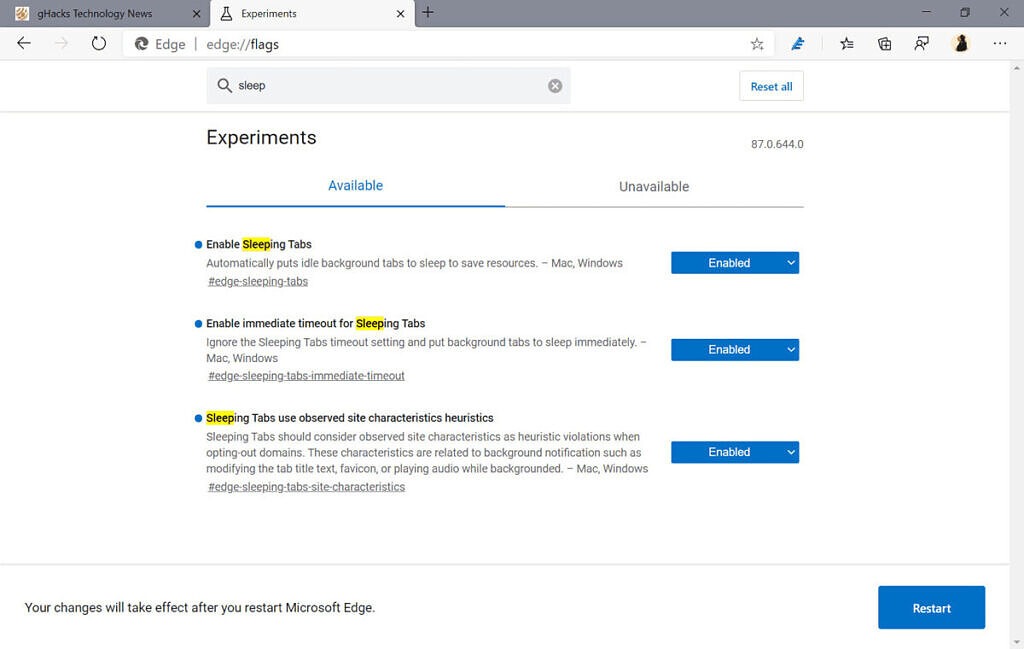Open the immediate timeout Enabled dropdown
The width and height of the screenshot is (1024, 649).
pos(734,349)
